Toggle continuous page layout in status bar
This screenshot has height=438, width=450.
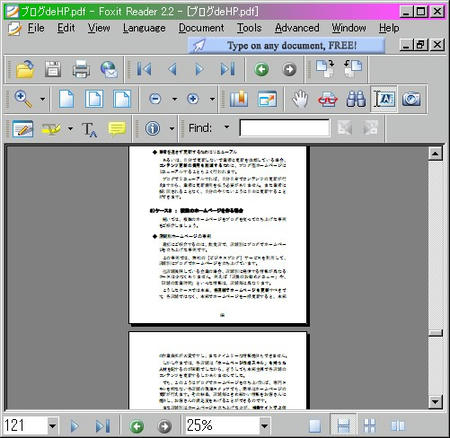pyautogui.click(x=343, y=425)
